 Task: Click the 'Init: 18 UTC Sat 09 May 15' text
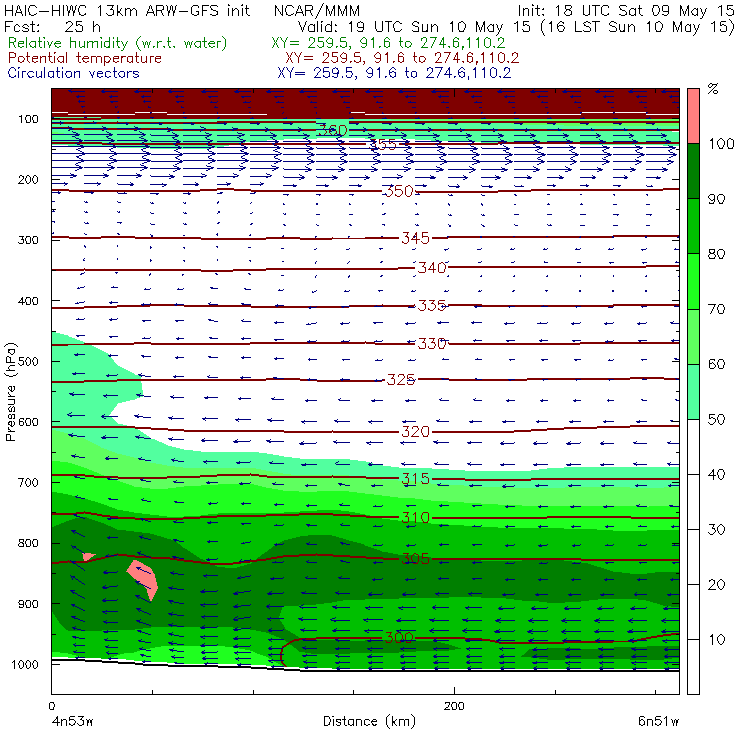[626, 11]
